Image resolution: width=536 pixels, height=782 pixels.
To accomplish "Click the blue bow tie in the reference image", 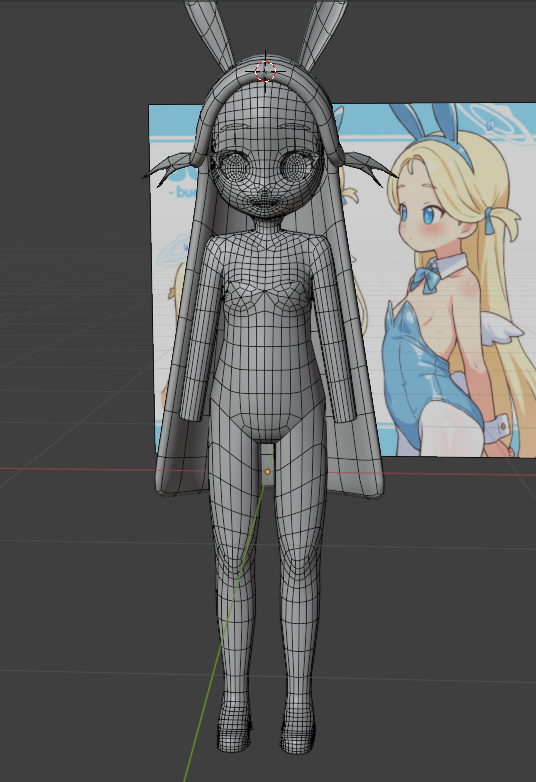I will tap(425, 279).
